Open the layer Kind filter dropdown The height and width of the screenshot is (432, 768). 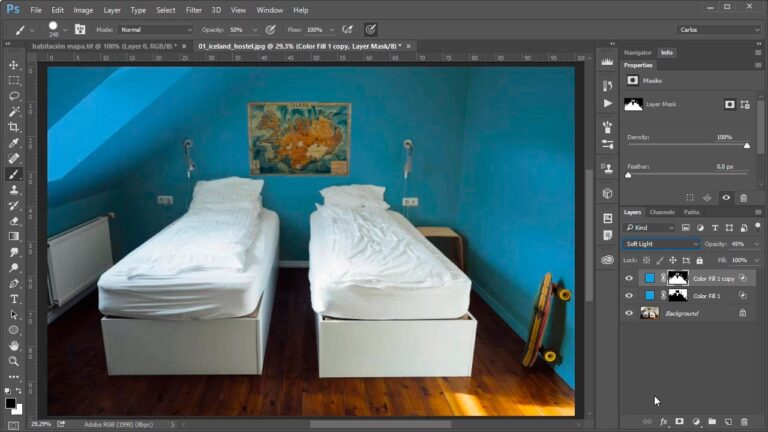point(649,228)
